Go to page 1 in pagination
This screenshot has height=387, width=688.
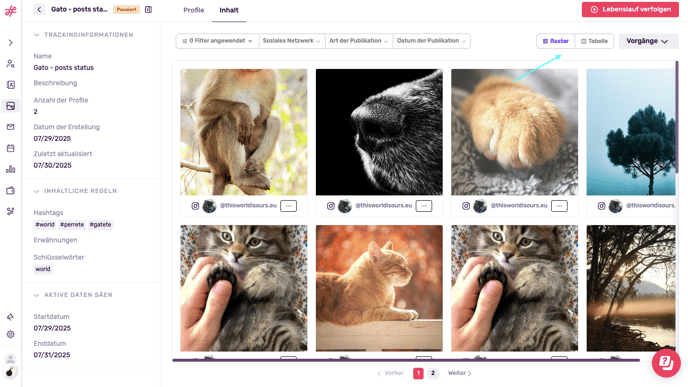click(418, 373)
